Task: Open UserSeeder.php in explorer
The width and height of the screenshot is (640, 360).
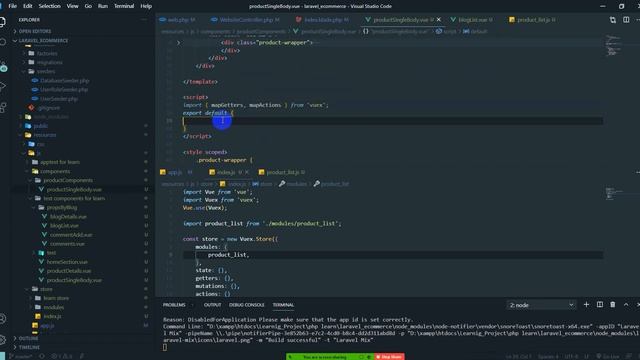Action: [x=59, y=99]
